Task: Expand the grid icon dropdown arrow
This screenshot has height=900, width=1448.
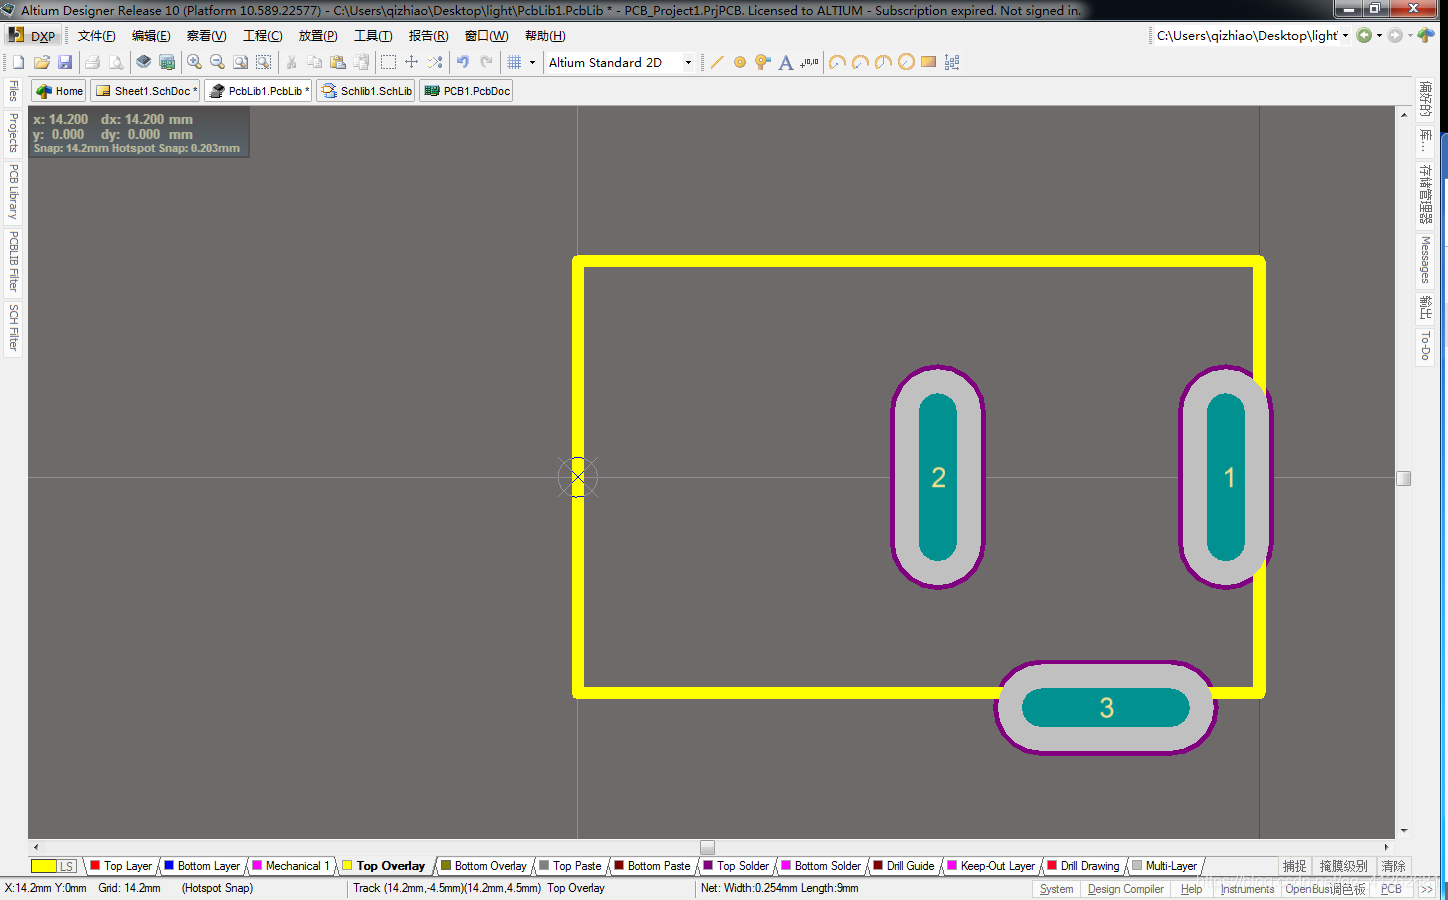Action: (x=532, y=62)
